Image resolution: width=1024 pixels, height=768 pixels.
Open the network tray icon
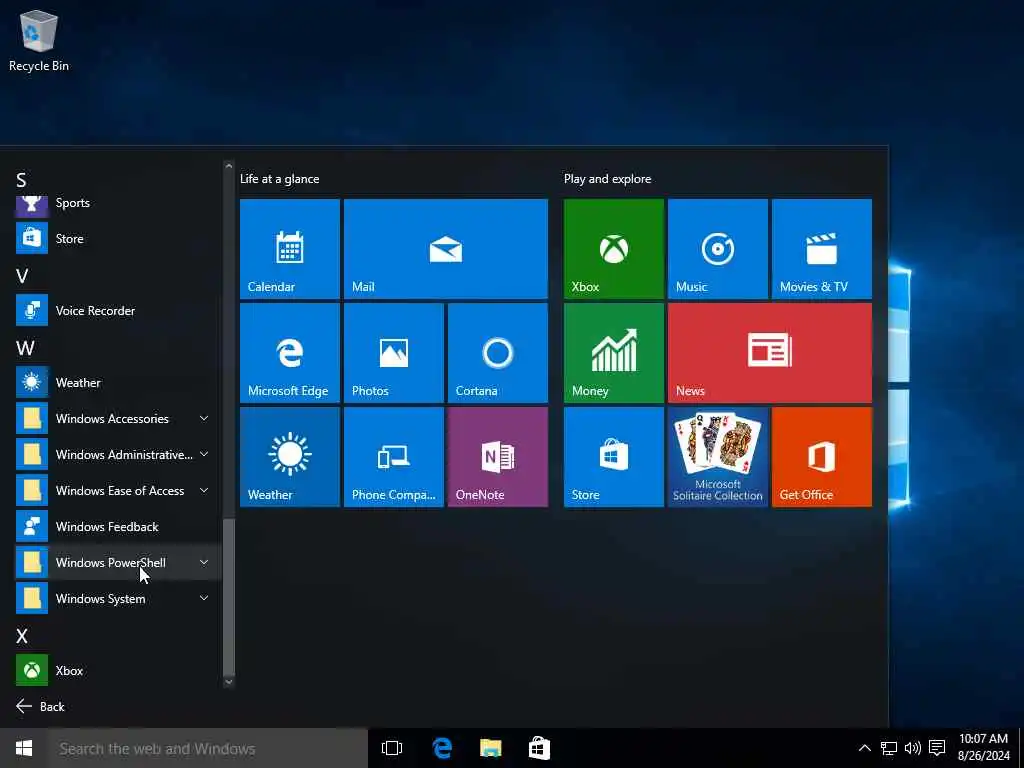tap(888, 748)
